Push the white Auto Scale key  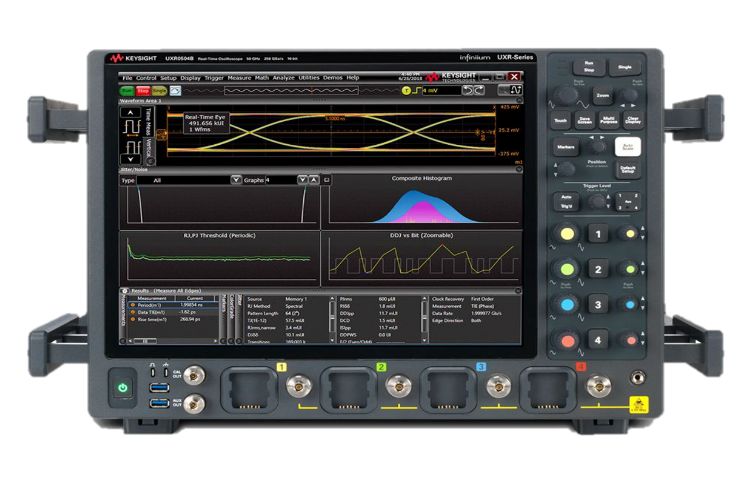click(x=628, y=147)
